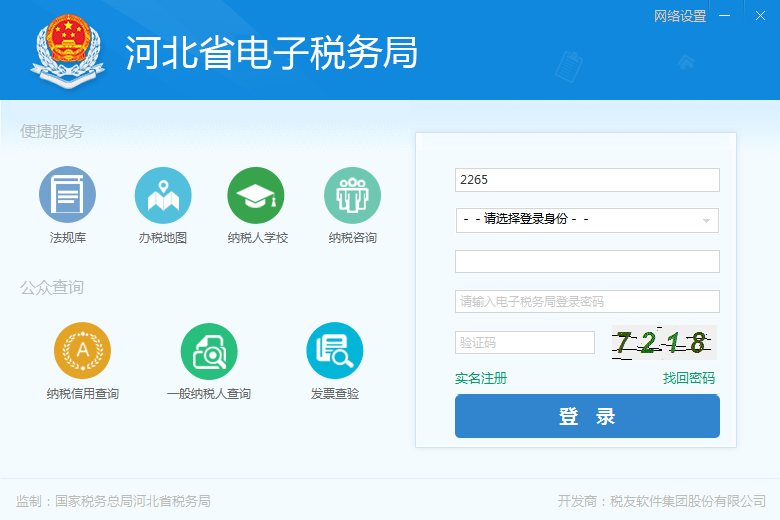Viewport: 780px width, 520px height.
Task: Click the blue 登录 login button
Action: click(x=587, y=417)
